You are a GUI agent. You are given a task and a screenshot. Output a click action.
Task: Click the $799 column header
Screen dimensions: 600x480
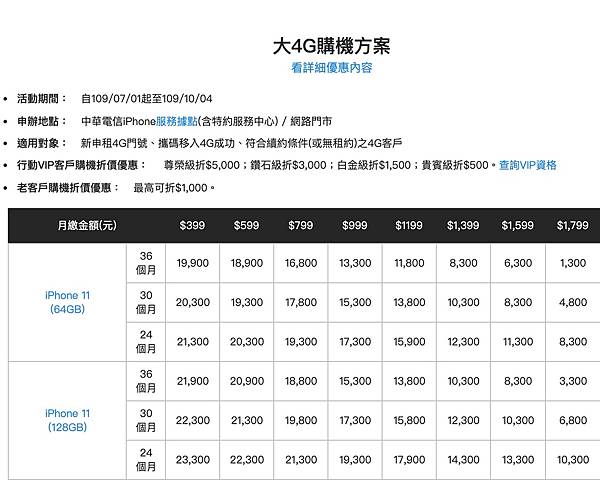click(x=301, y=225)
